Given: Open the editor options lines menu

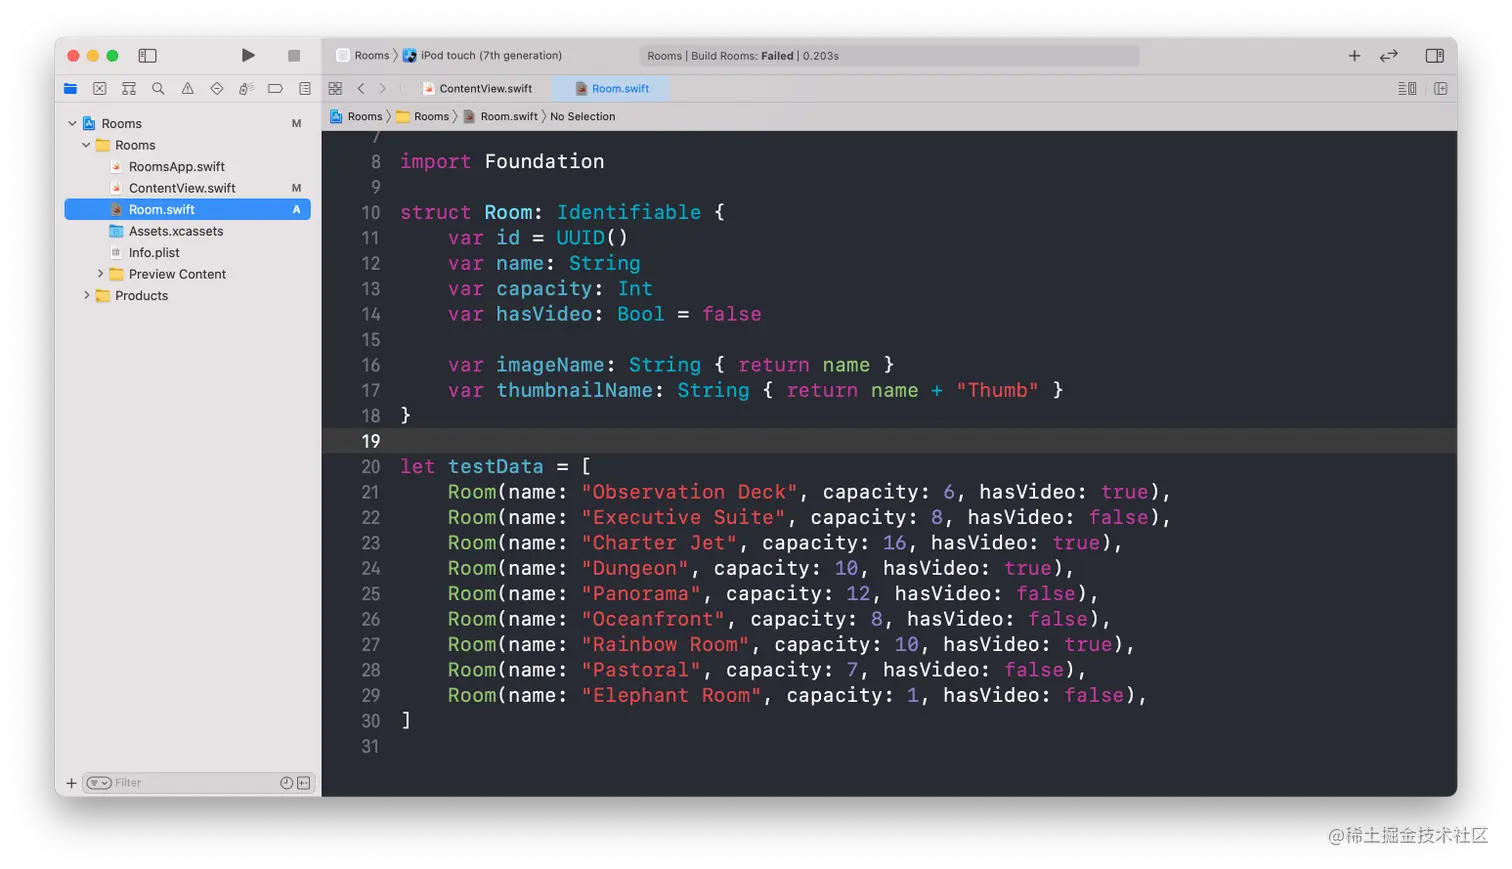Looking at the screenshot, I should pos(1407,89).
